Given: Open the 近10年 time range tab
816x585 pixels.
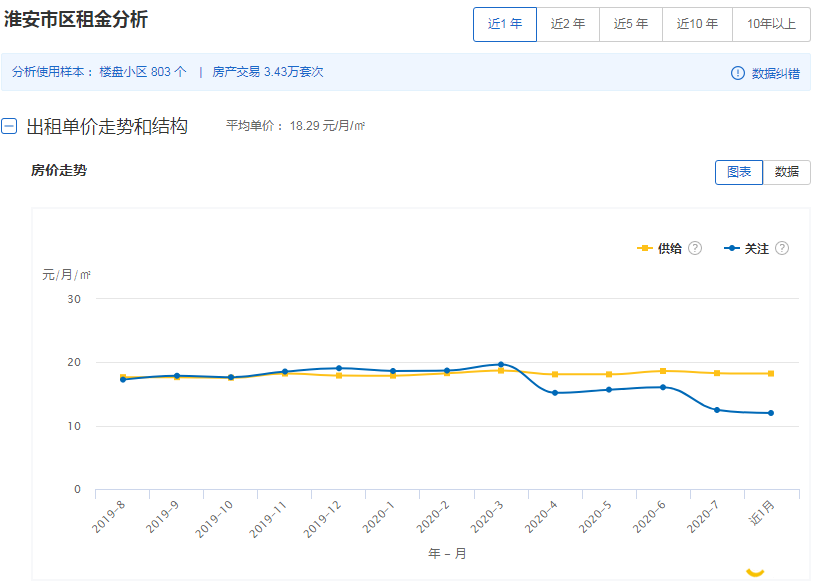Looking at the screenshot, I should pos(697,24).
